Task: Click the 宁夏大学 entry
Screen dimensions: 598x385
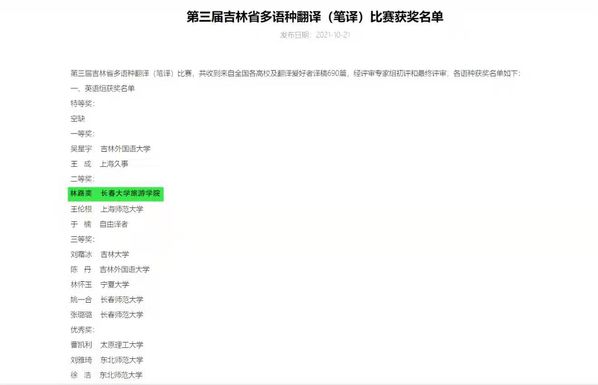Action: tap(114, 285)
